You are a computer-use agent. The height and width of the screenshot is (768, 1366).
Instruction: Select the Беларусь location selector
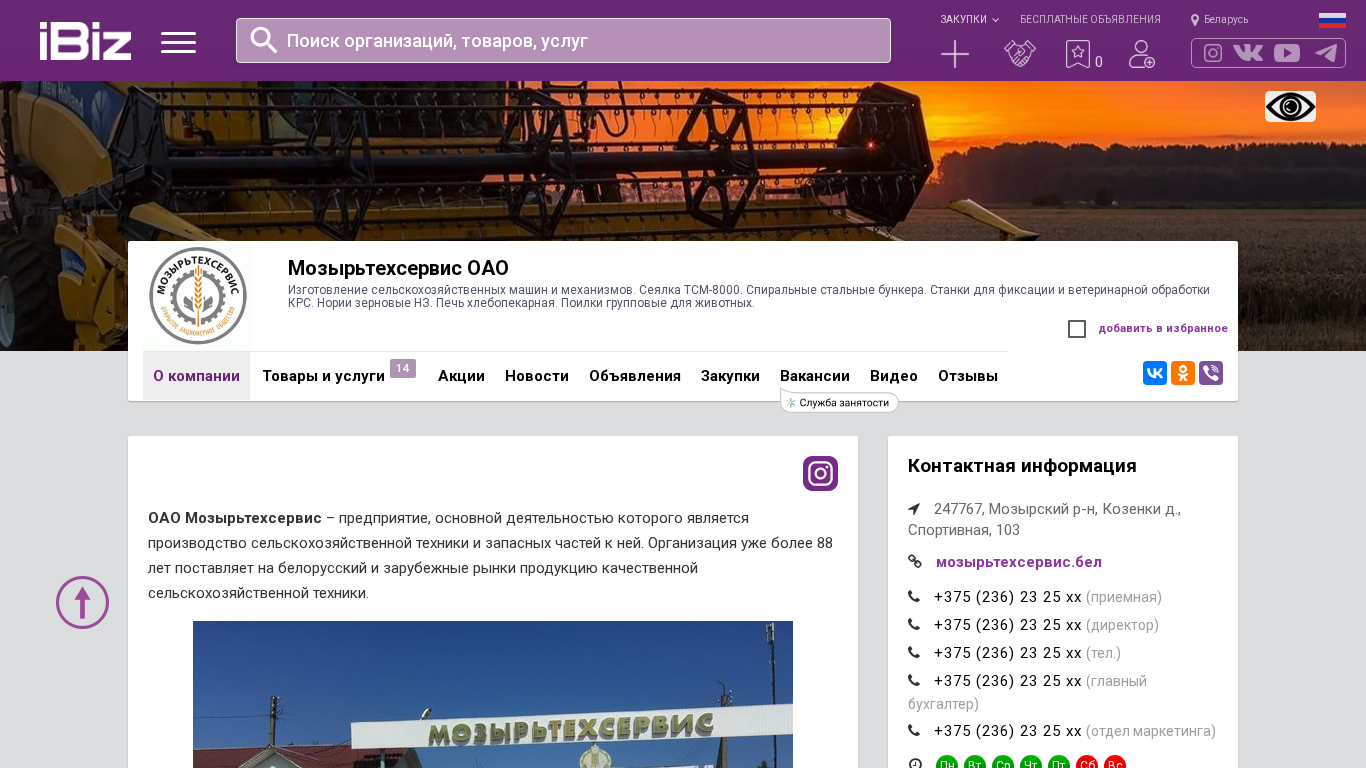coord(1219,20)
